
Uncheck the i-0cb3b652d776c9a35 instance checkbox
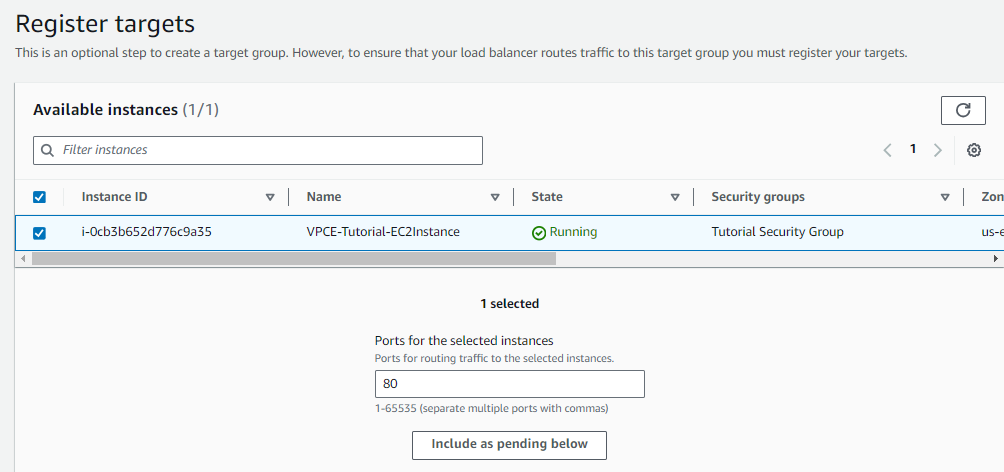pyautogui.click(x=39, y=233)
